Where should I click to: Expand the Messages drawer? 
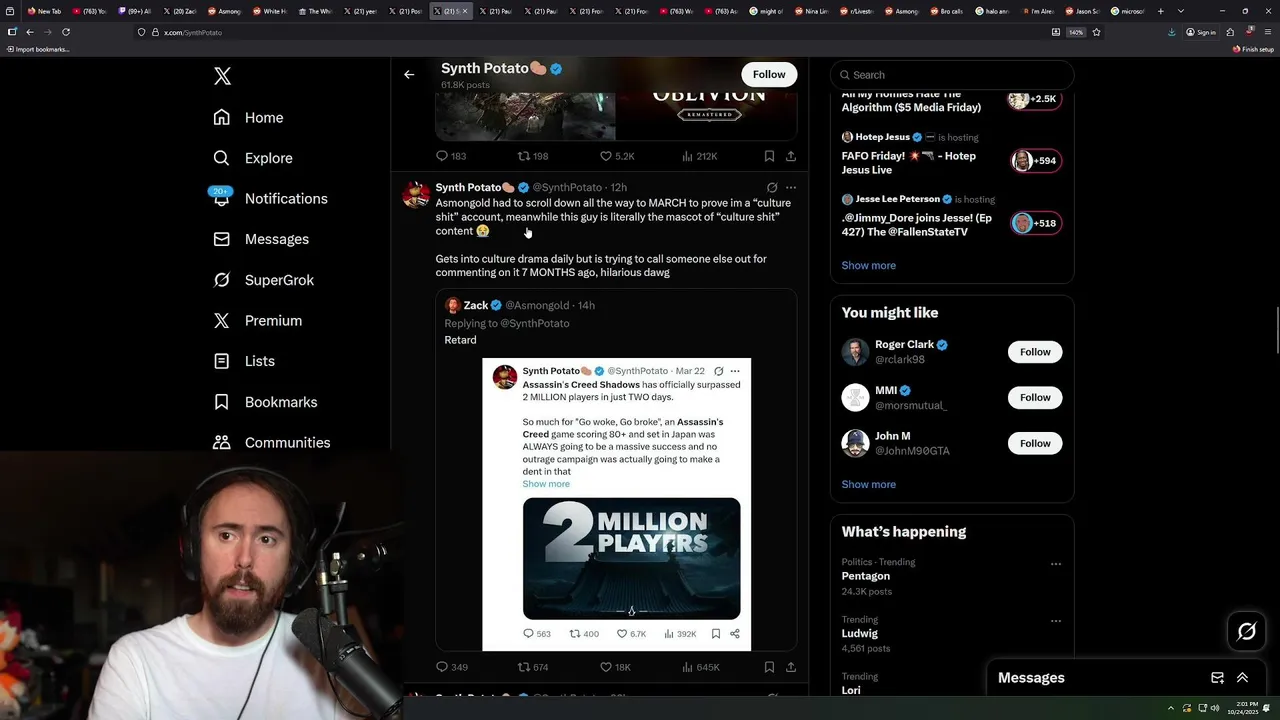coord(1242,677)
